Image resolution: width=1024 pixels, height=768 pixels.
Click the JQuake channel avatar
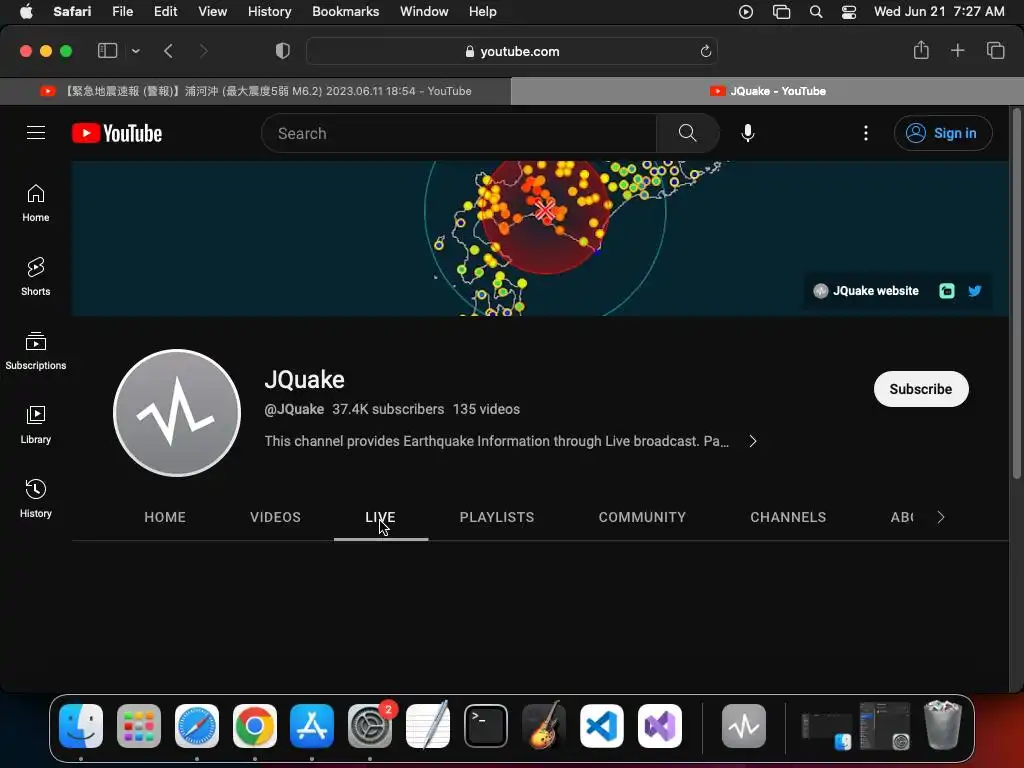pos(177,413)
